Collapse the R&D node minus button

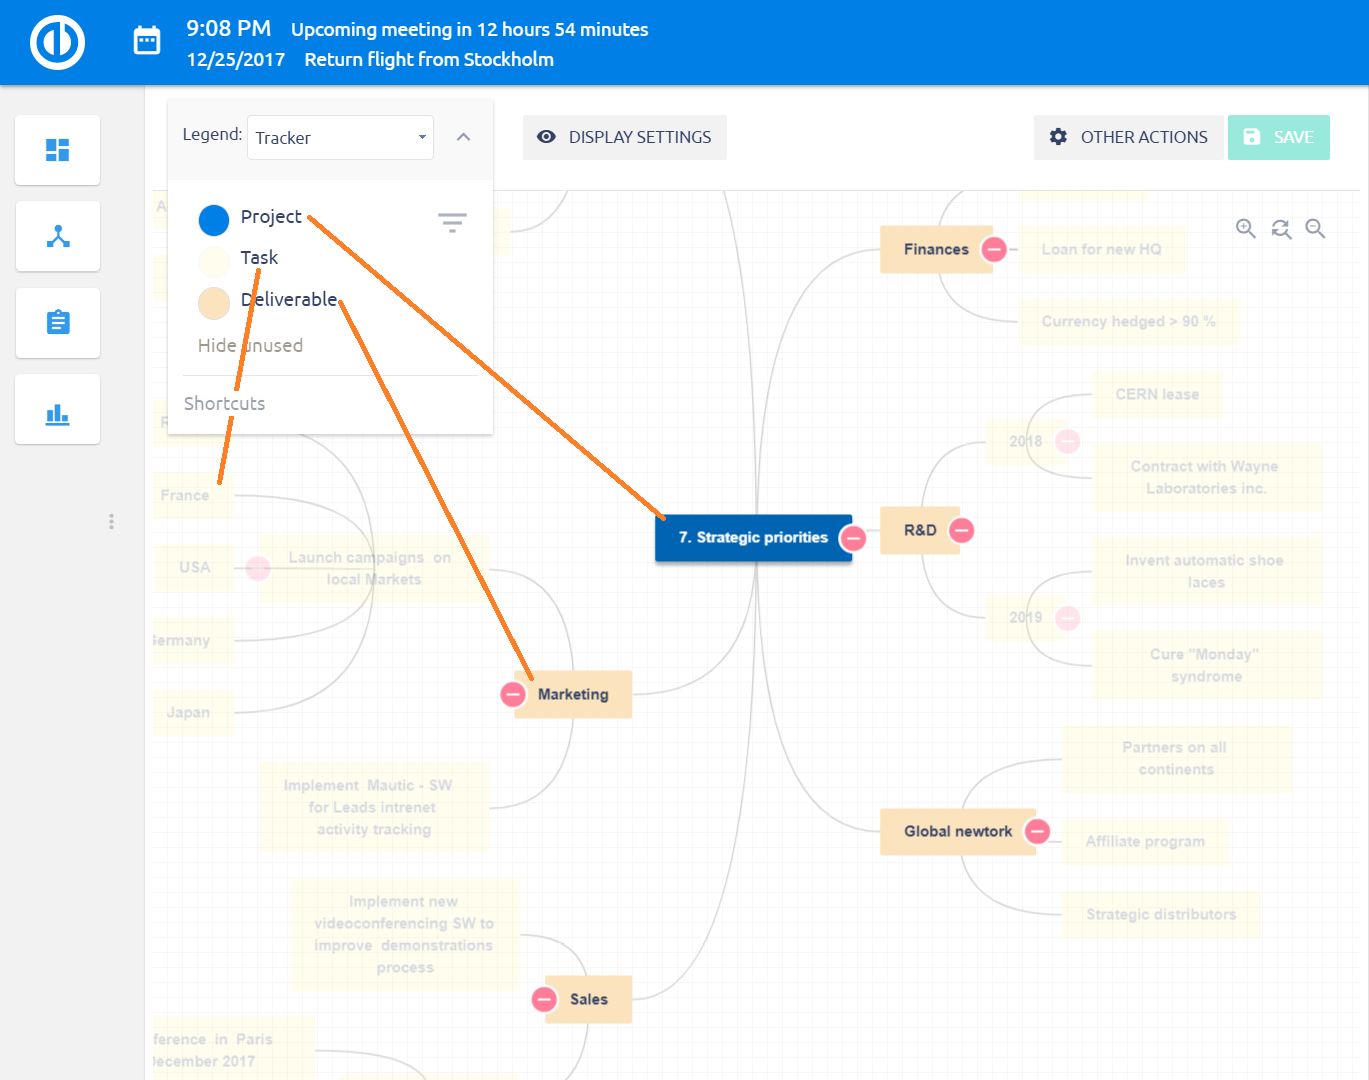(962, 530)
